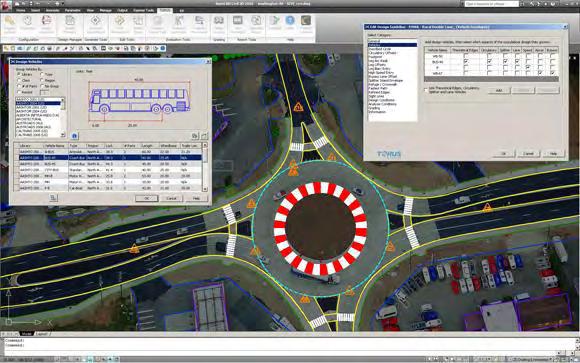
Task: Click the blue Help circle icon in the ribbon
Action: click(x=290, y=21)
